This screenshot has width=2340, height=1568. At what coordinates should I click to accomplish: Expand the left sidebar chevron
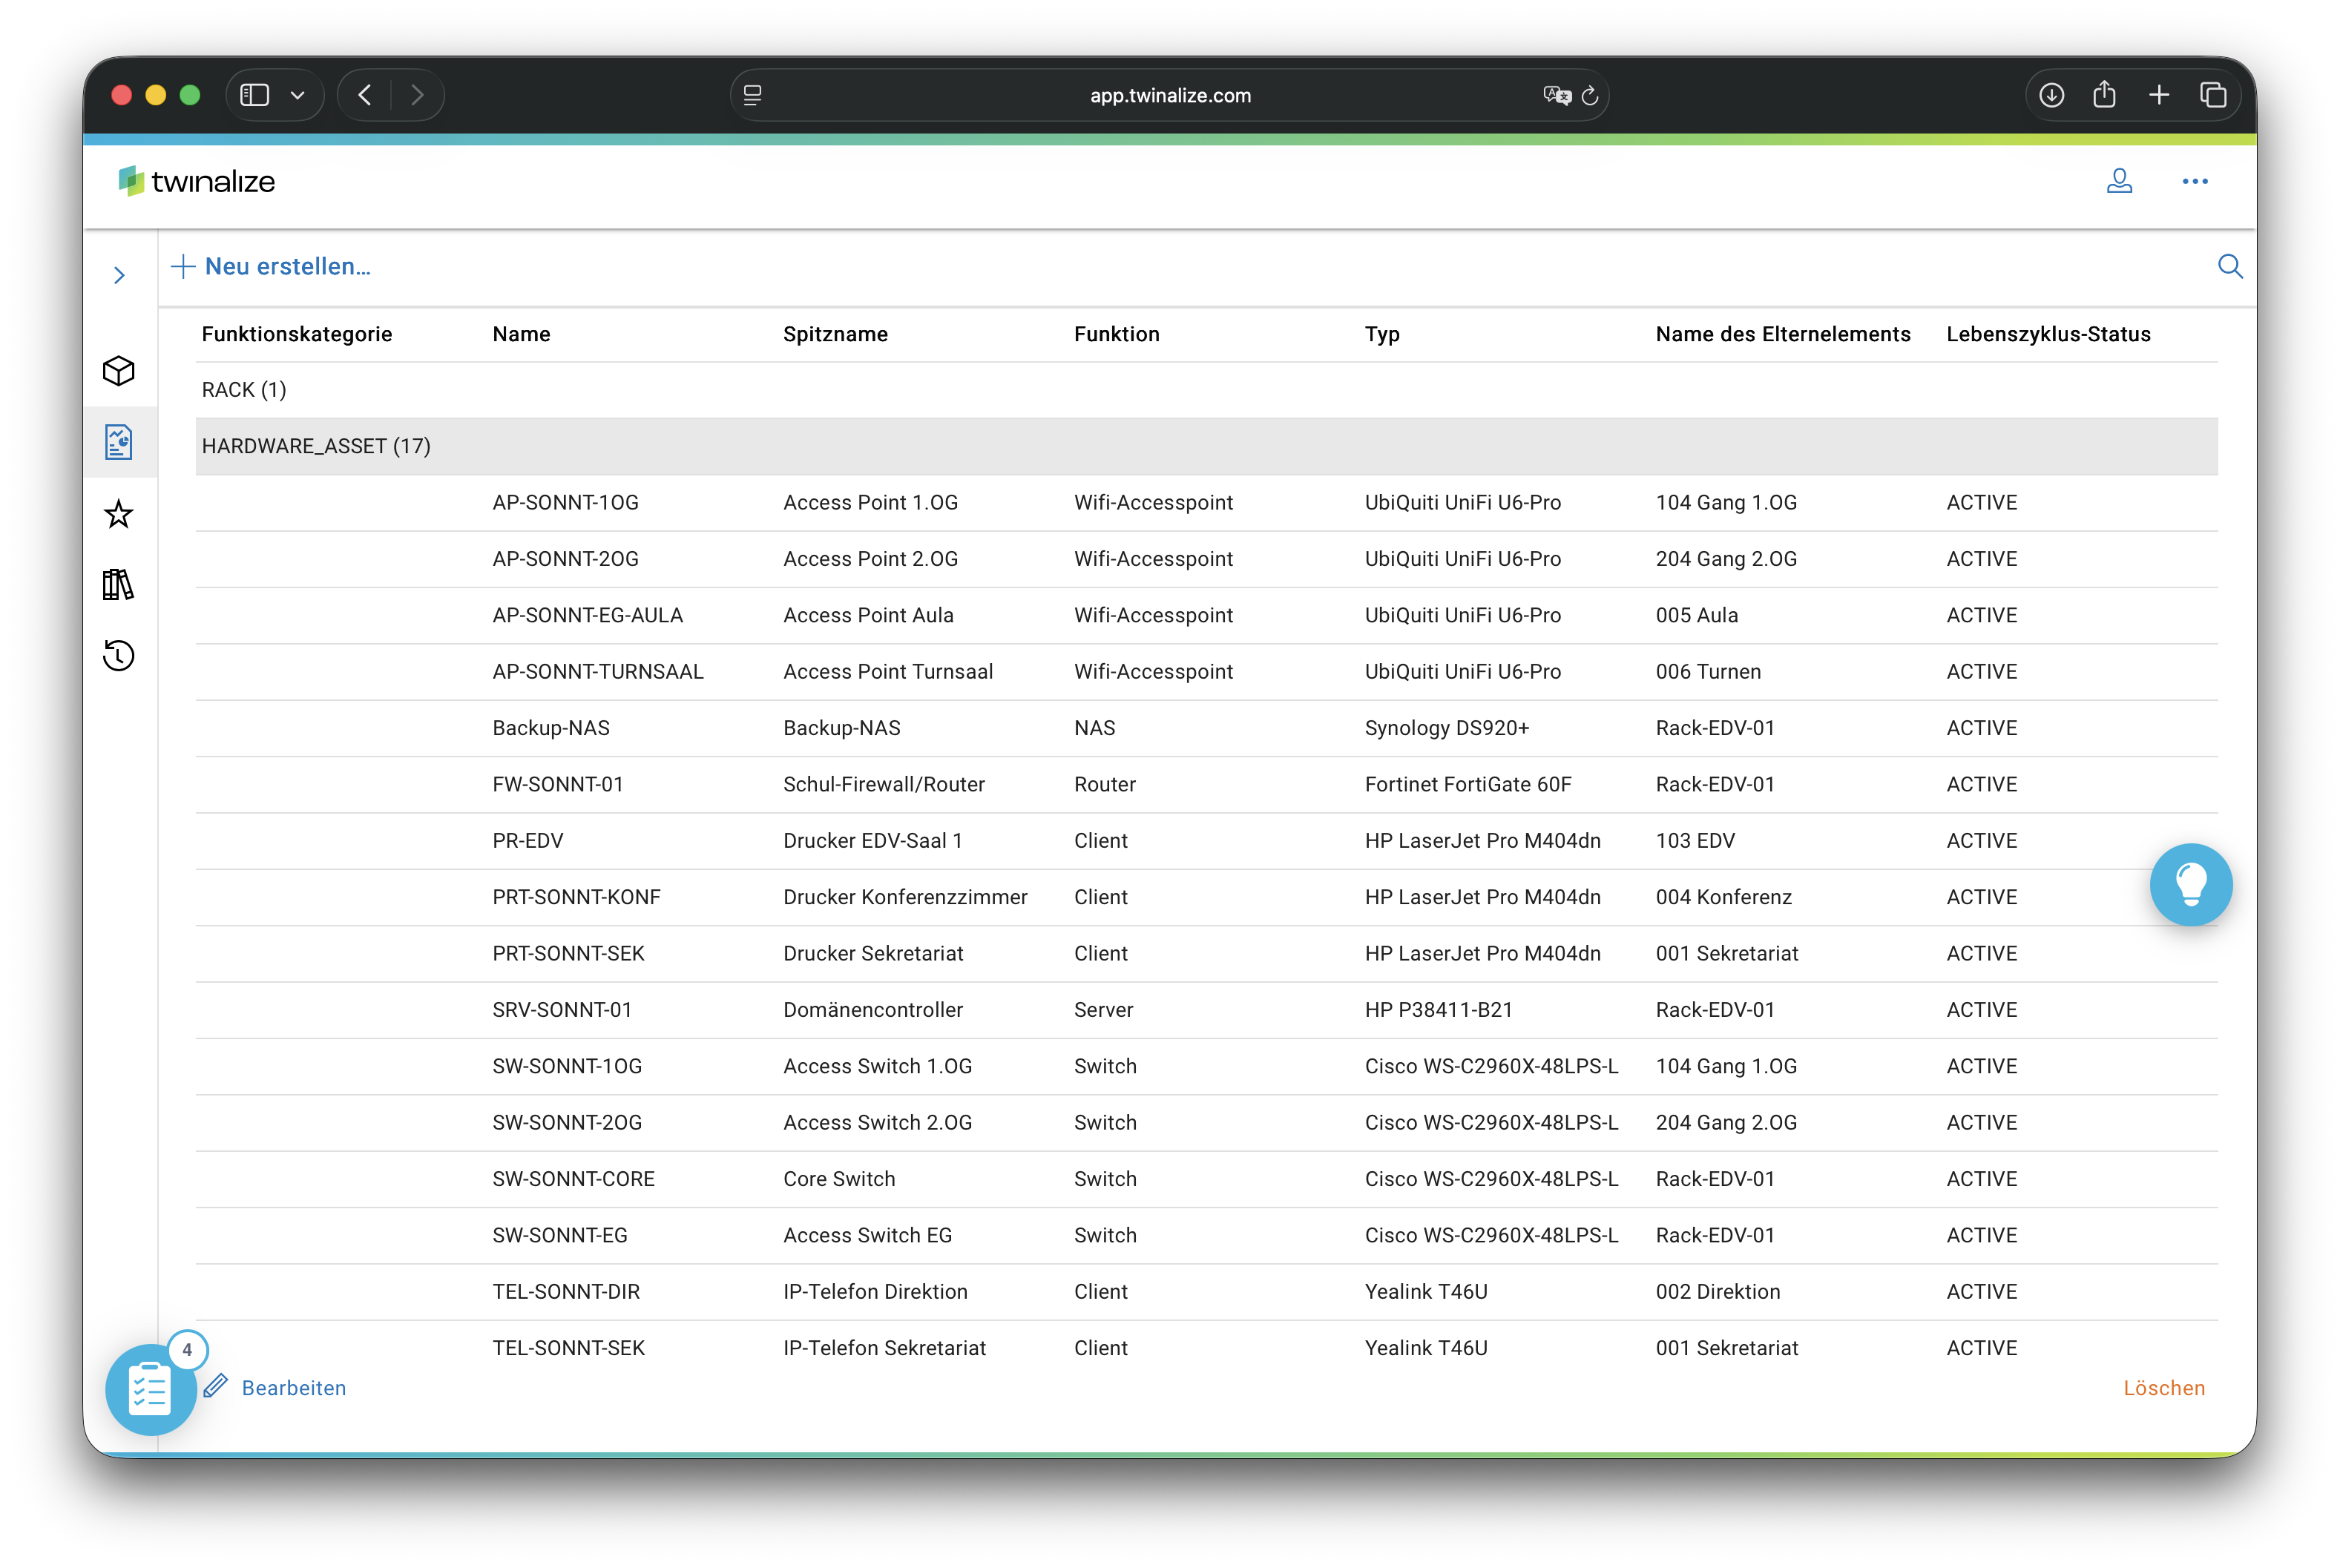coord(120,275)
